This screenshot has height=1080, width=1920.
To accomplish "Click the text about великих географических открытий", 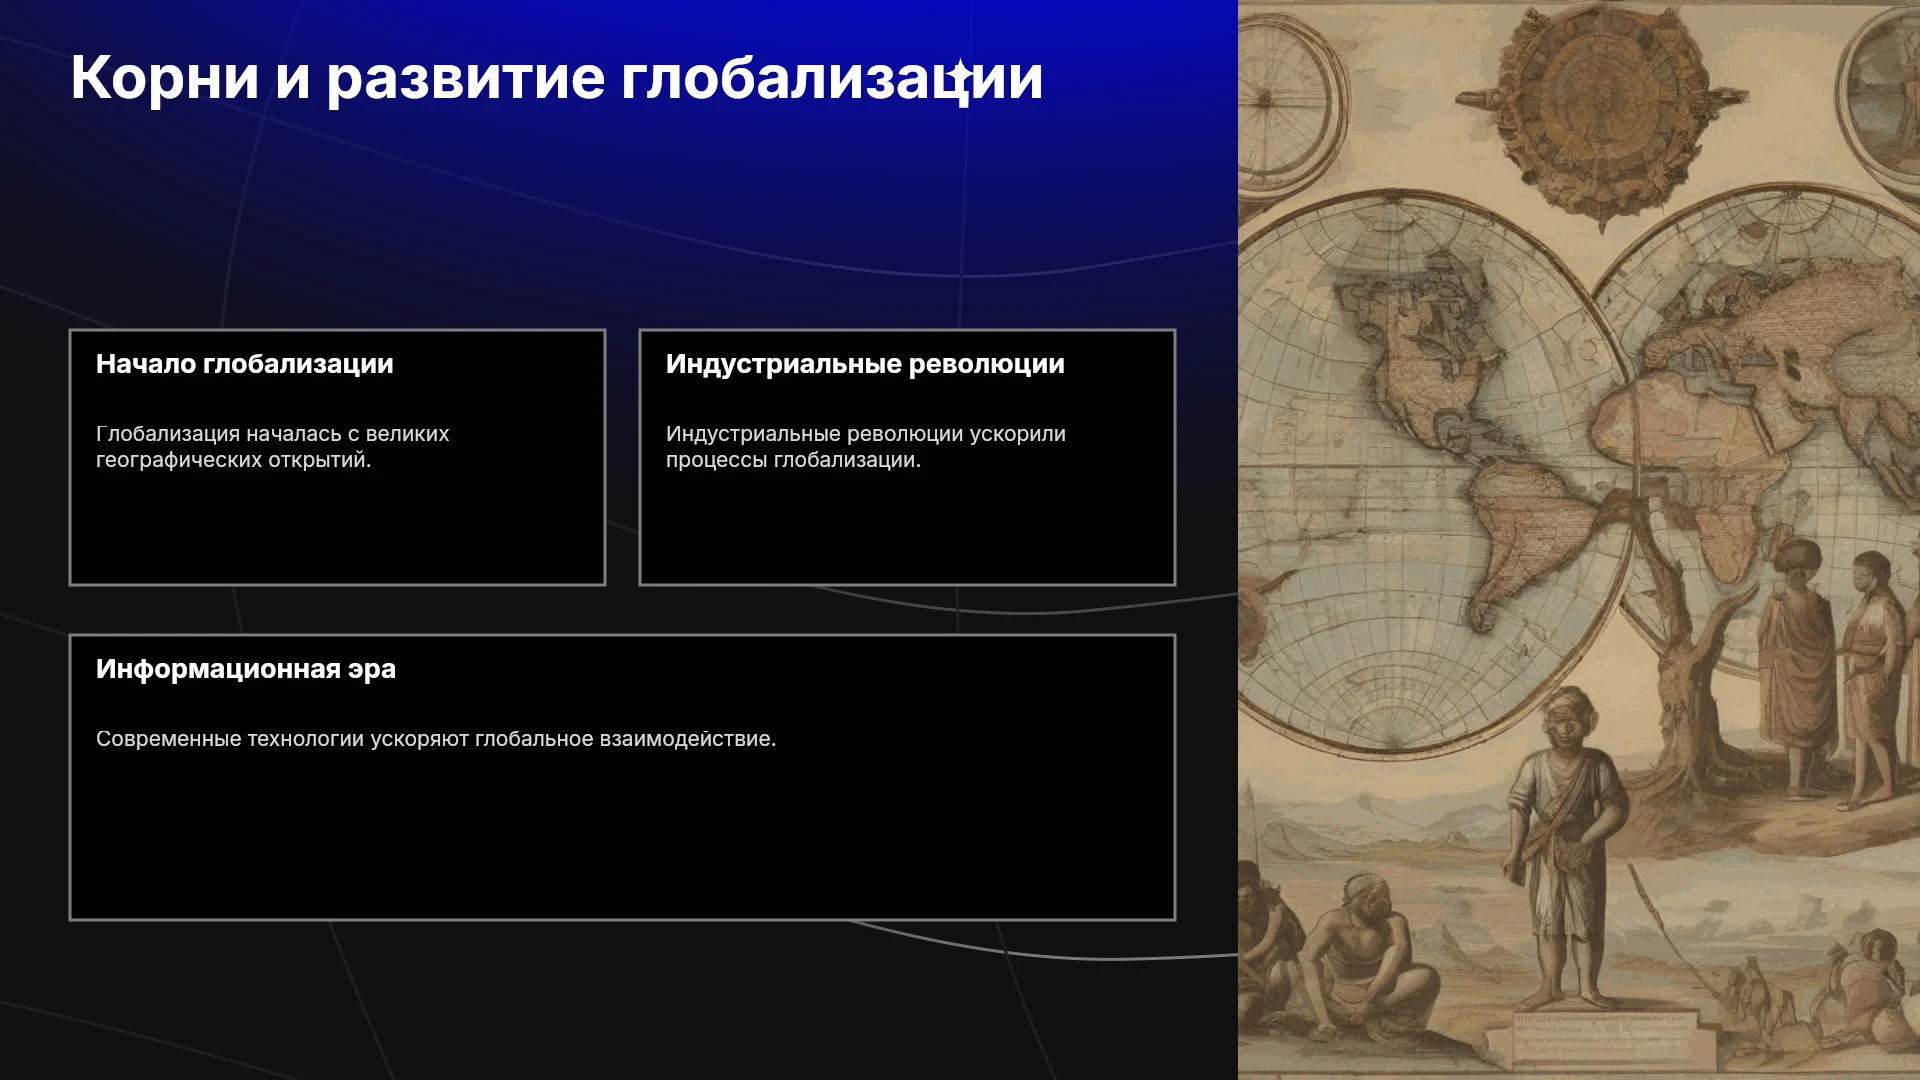I will tap(273, 447).
